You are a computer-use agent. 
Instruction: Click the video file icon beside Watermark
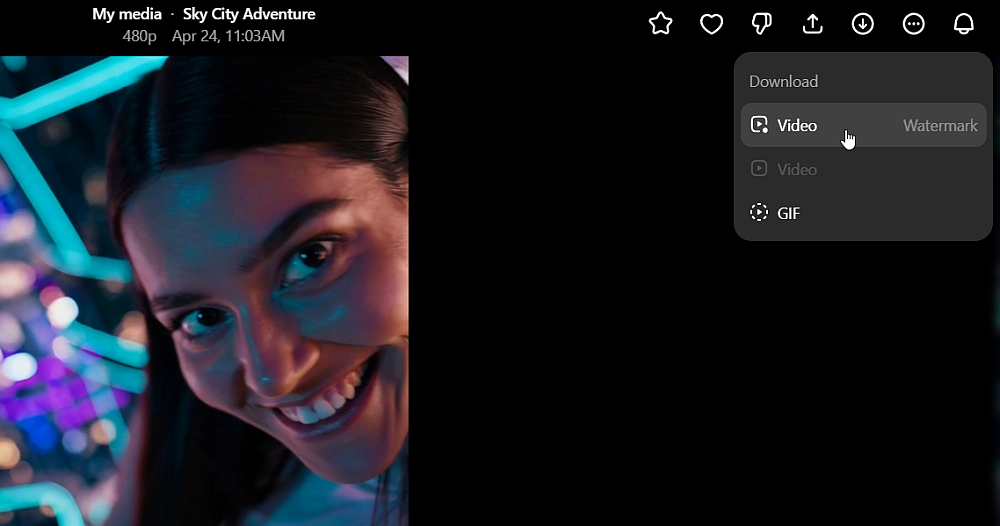tap(759, 126)
